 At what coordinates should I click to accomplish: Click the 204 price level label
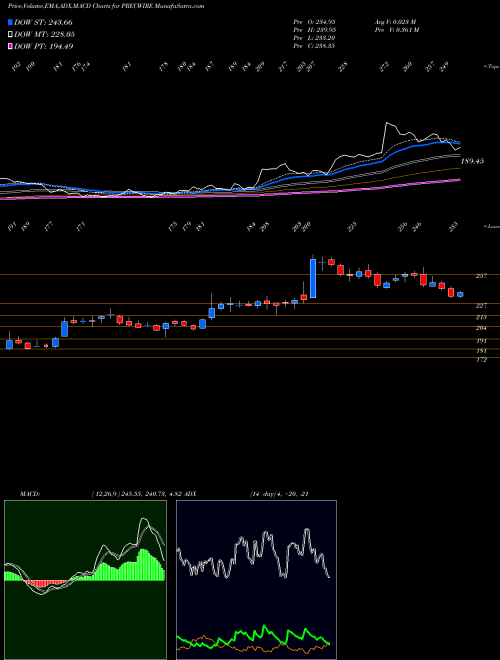481,328
